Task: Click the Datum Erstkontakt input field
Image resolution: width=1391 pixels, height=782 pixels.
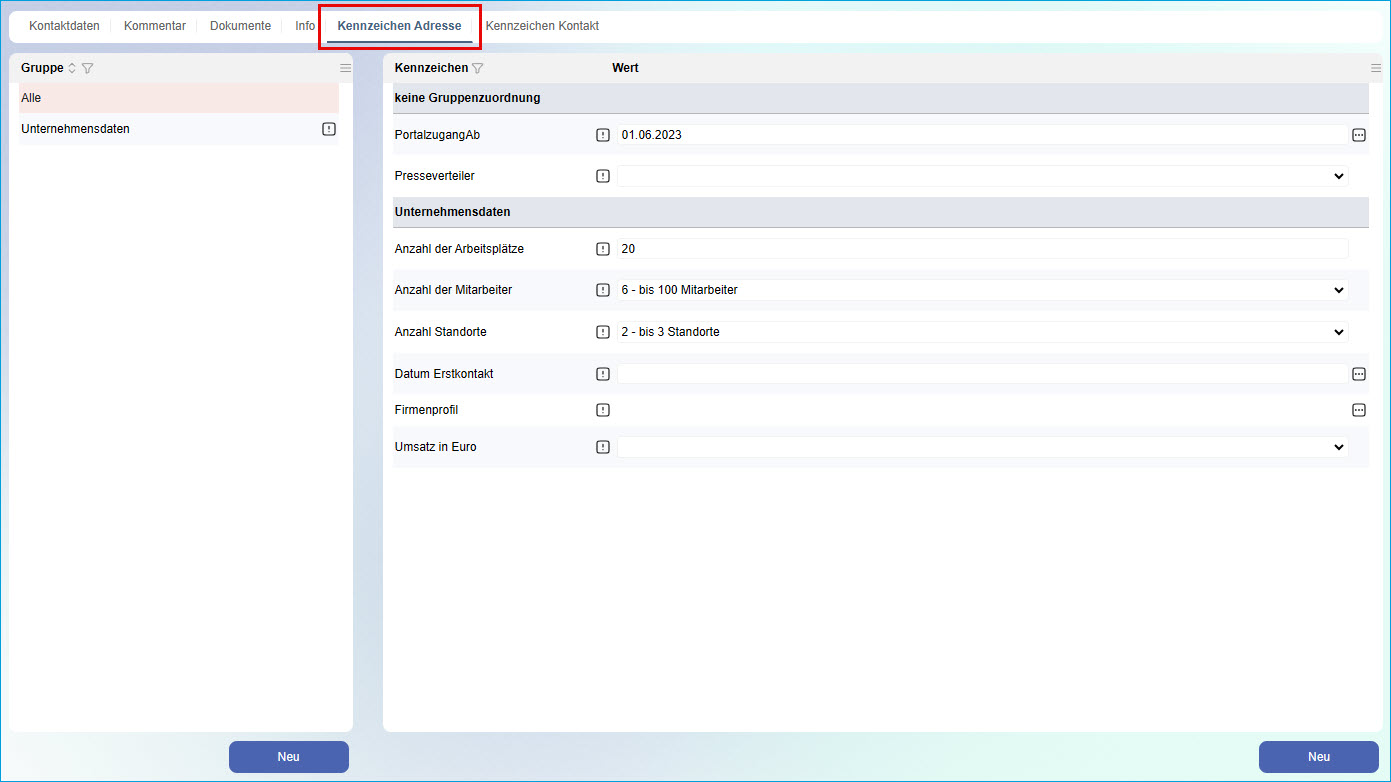Action: coord(983,374)
